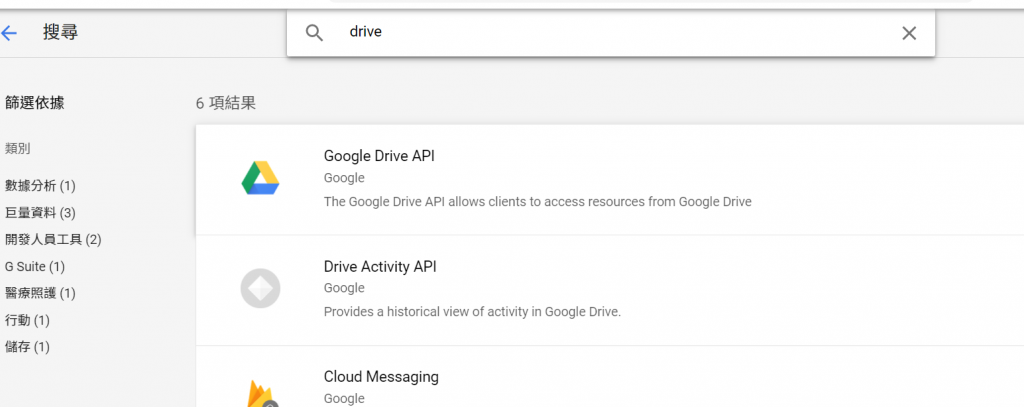The image size is (1024, 407).
Task: Open the Drive Activity API title
Action: coord(380,267)
